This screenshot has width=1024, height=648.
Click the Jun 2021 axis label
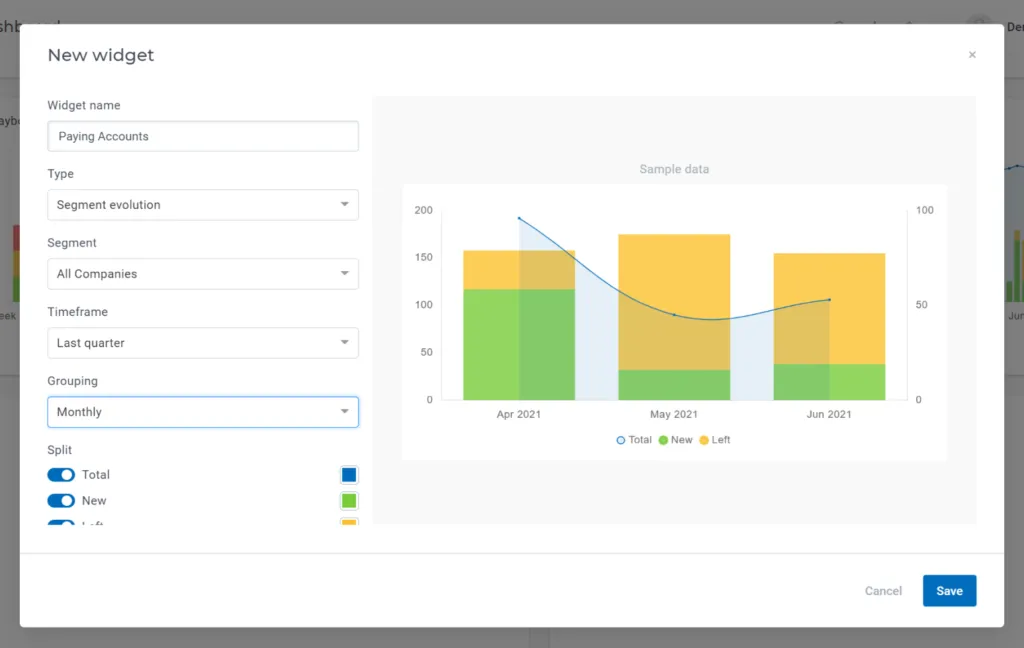pyautogui.click(x=829, y=414)
